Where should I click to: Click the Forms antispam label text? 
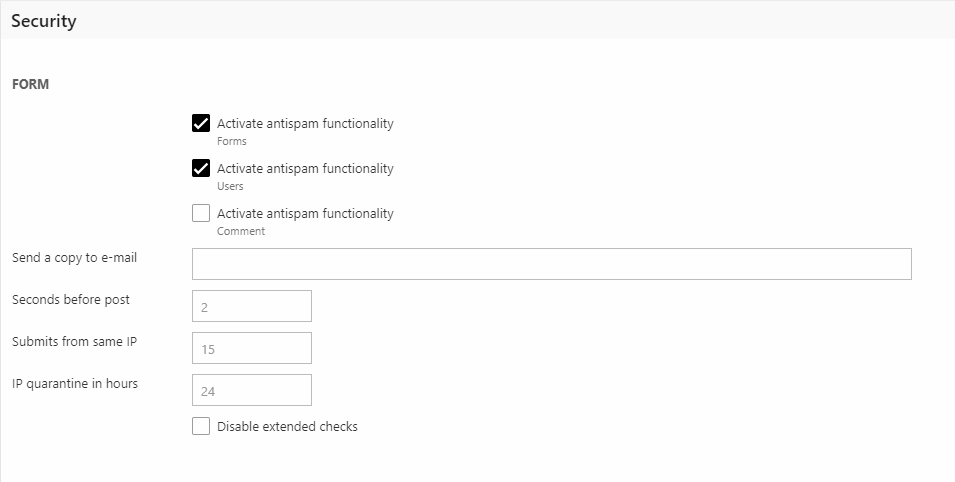tap(305, 124)
